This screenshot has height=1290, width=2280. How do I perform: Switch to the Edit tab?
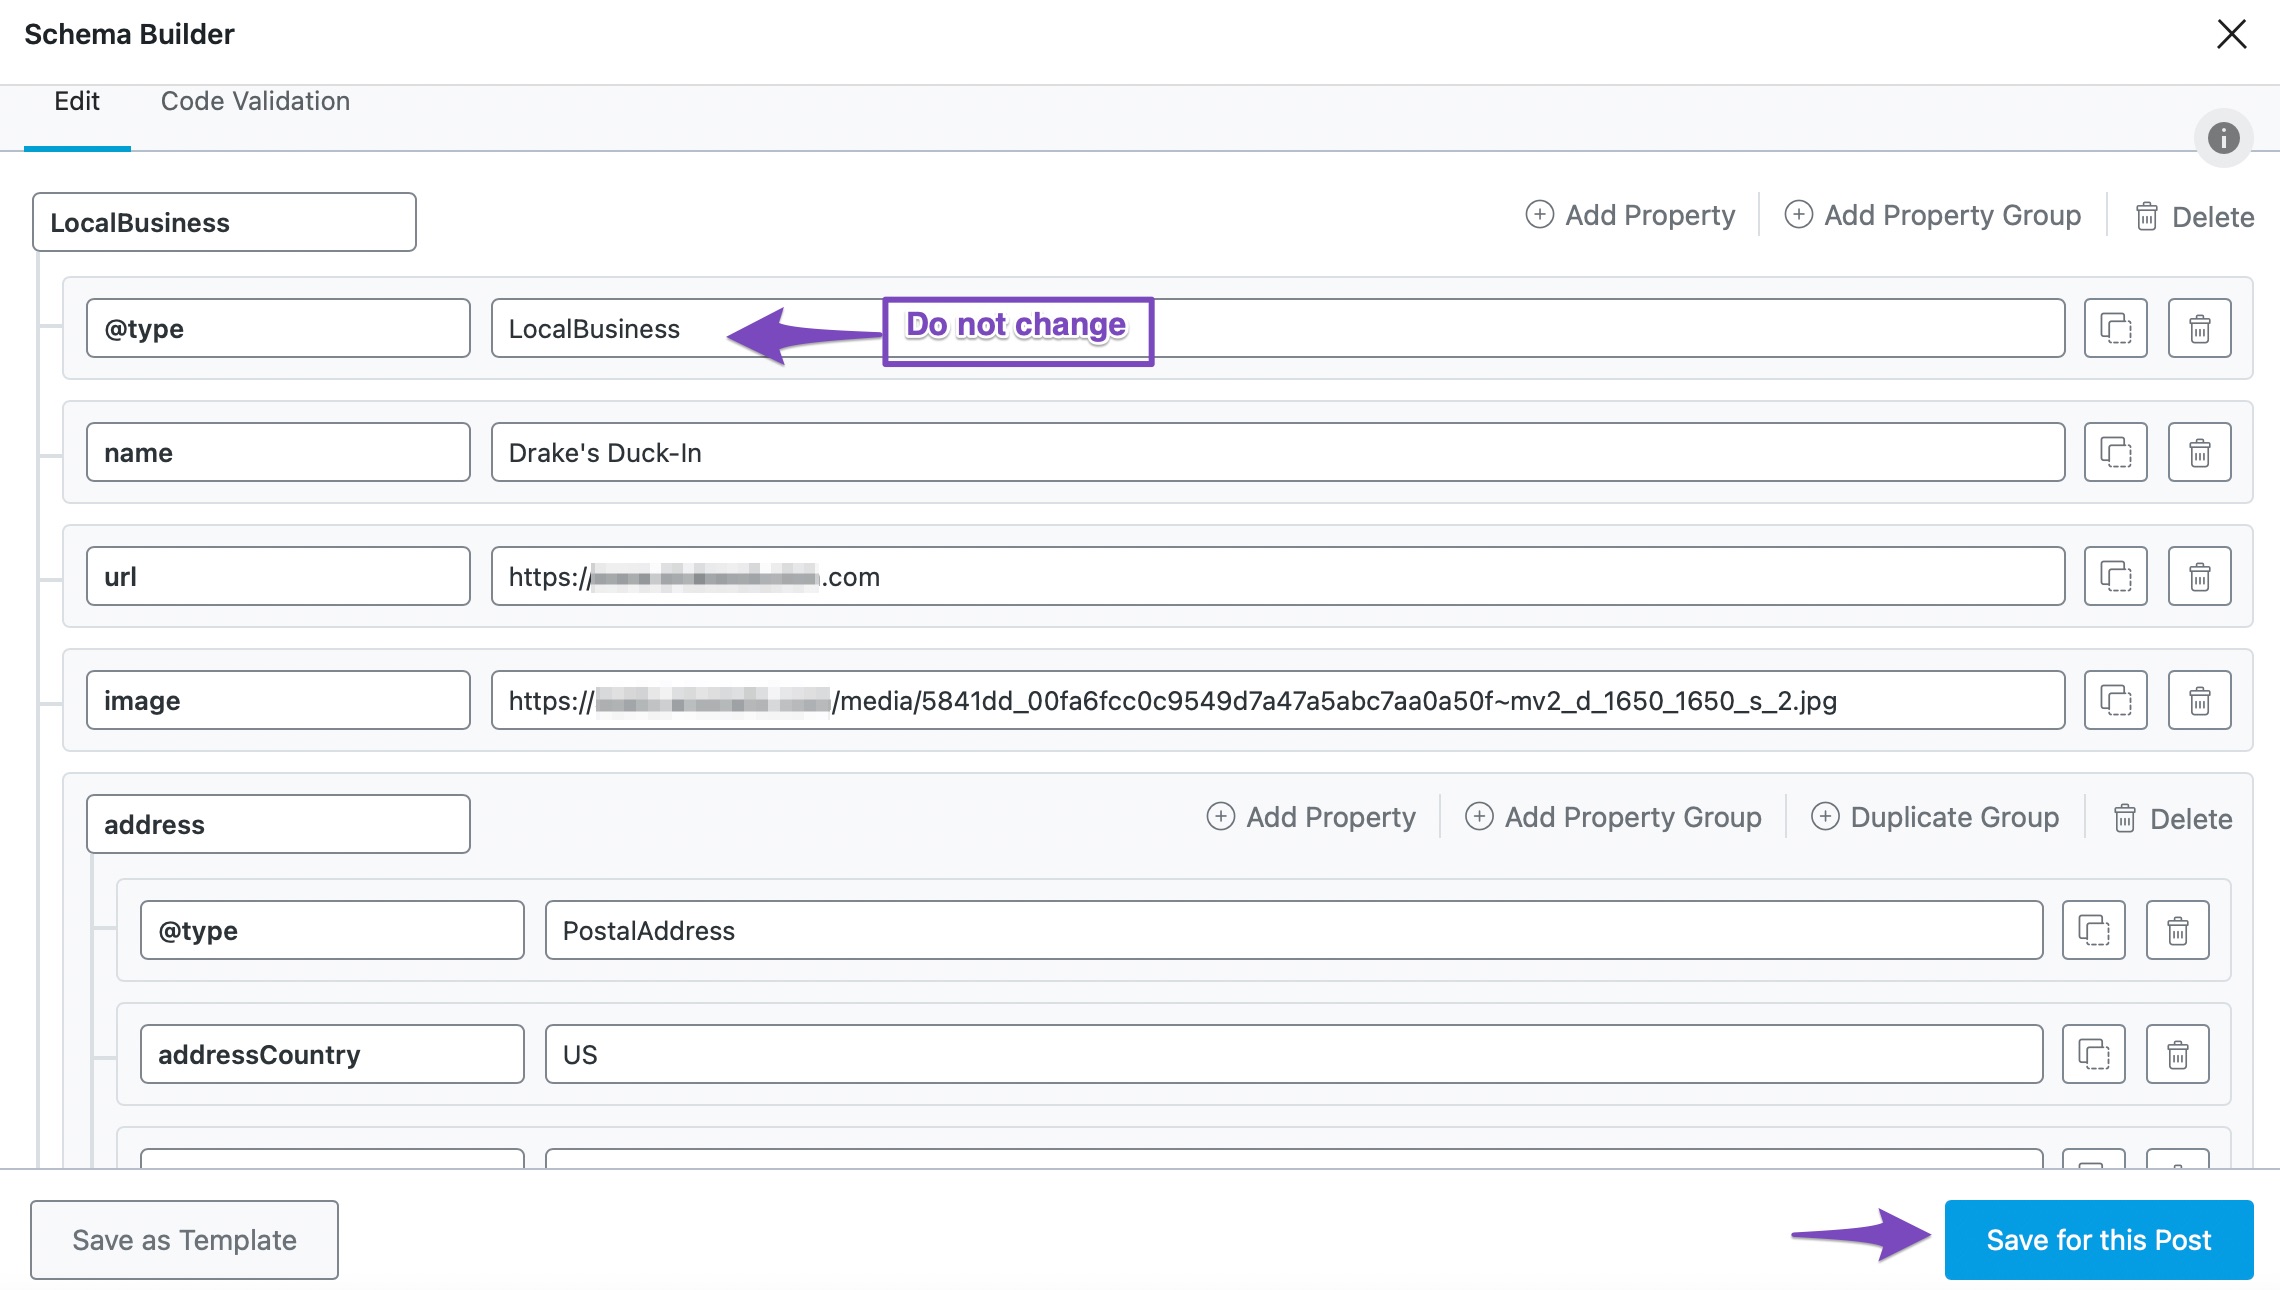(x=77, y=101)
